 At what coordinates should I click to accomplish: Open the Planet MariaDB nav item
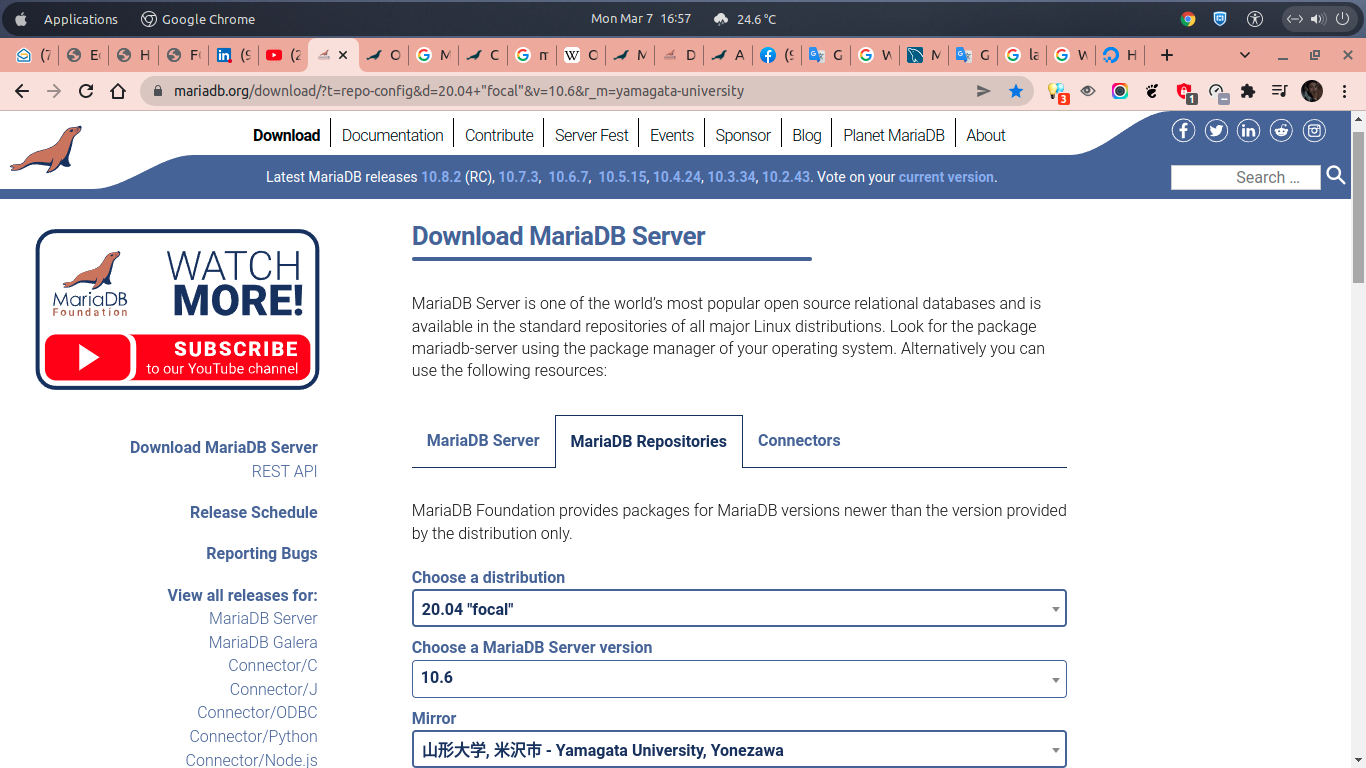pos(894,135)
